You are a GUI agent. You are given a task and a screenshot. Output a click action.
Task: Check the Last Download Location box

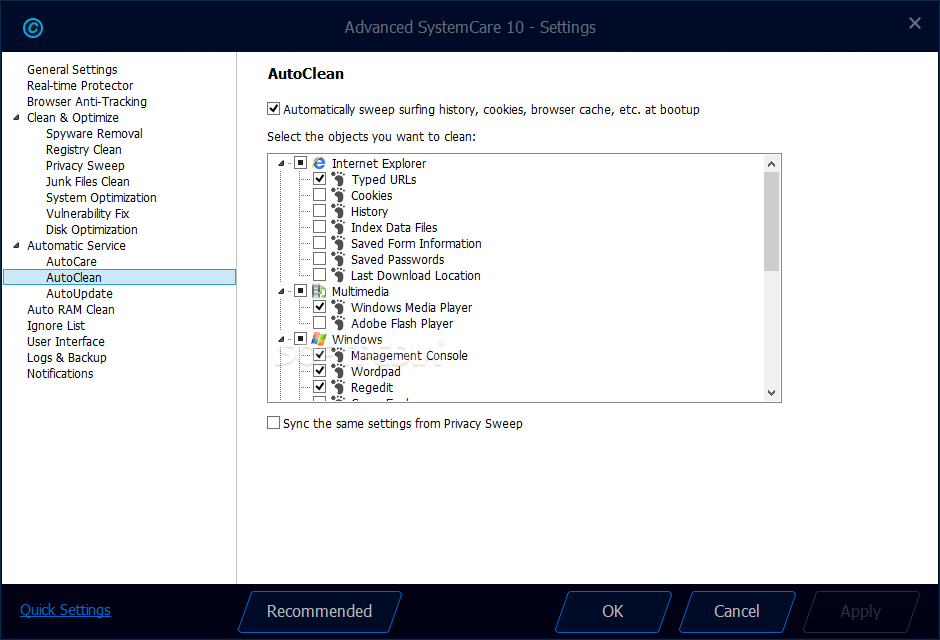[320, 274]
